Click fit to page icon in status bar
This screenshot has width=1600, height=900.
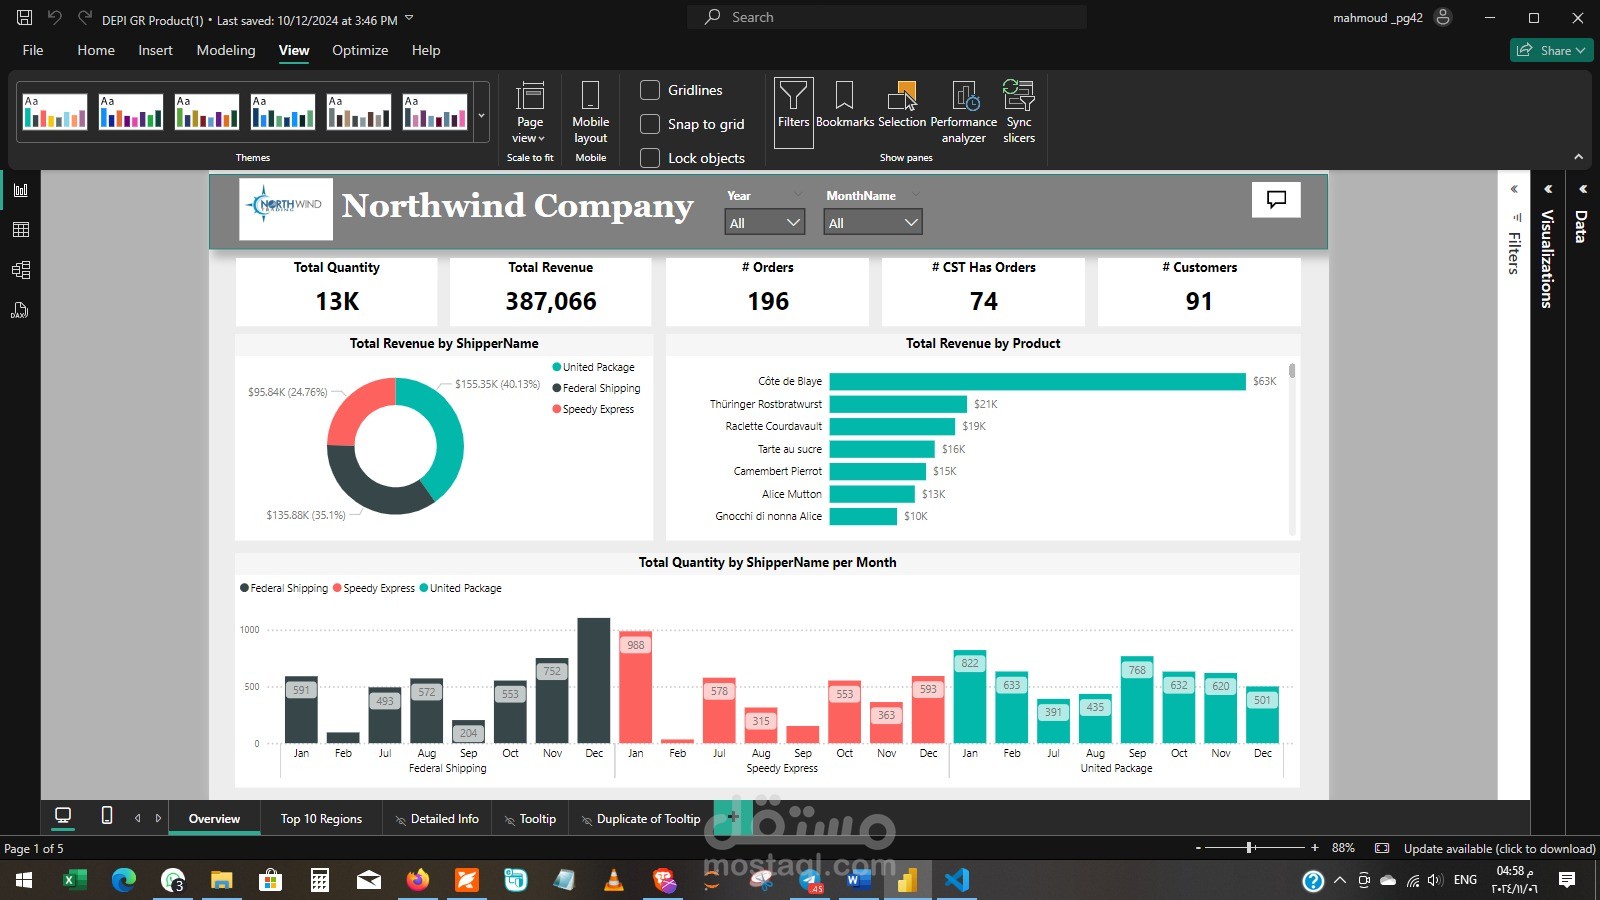[x=1382, y=848]
